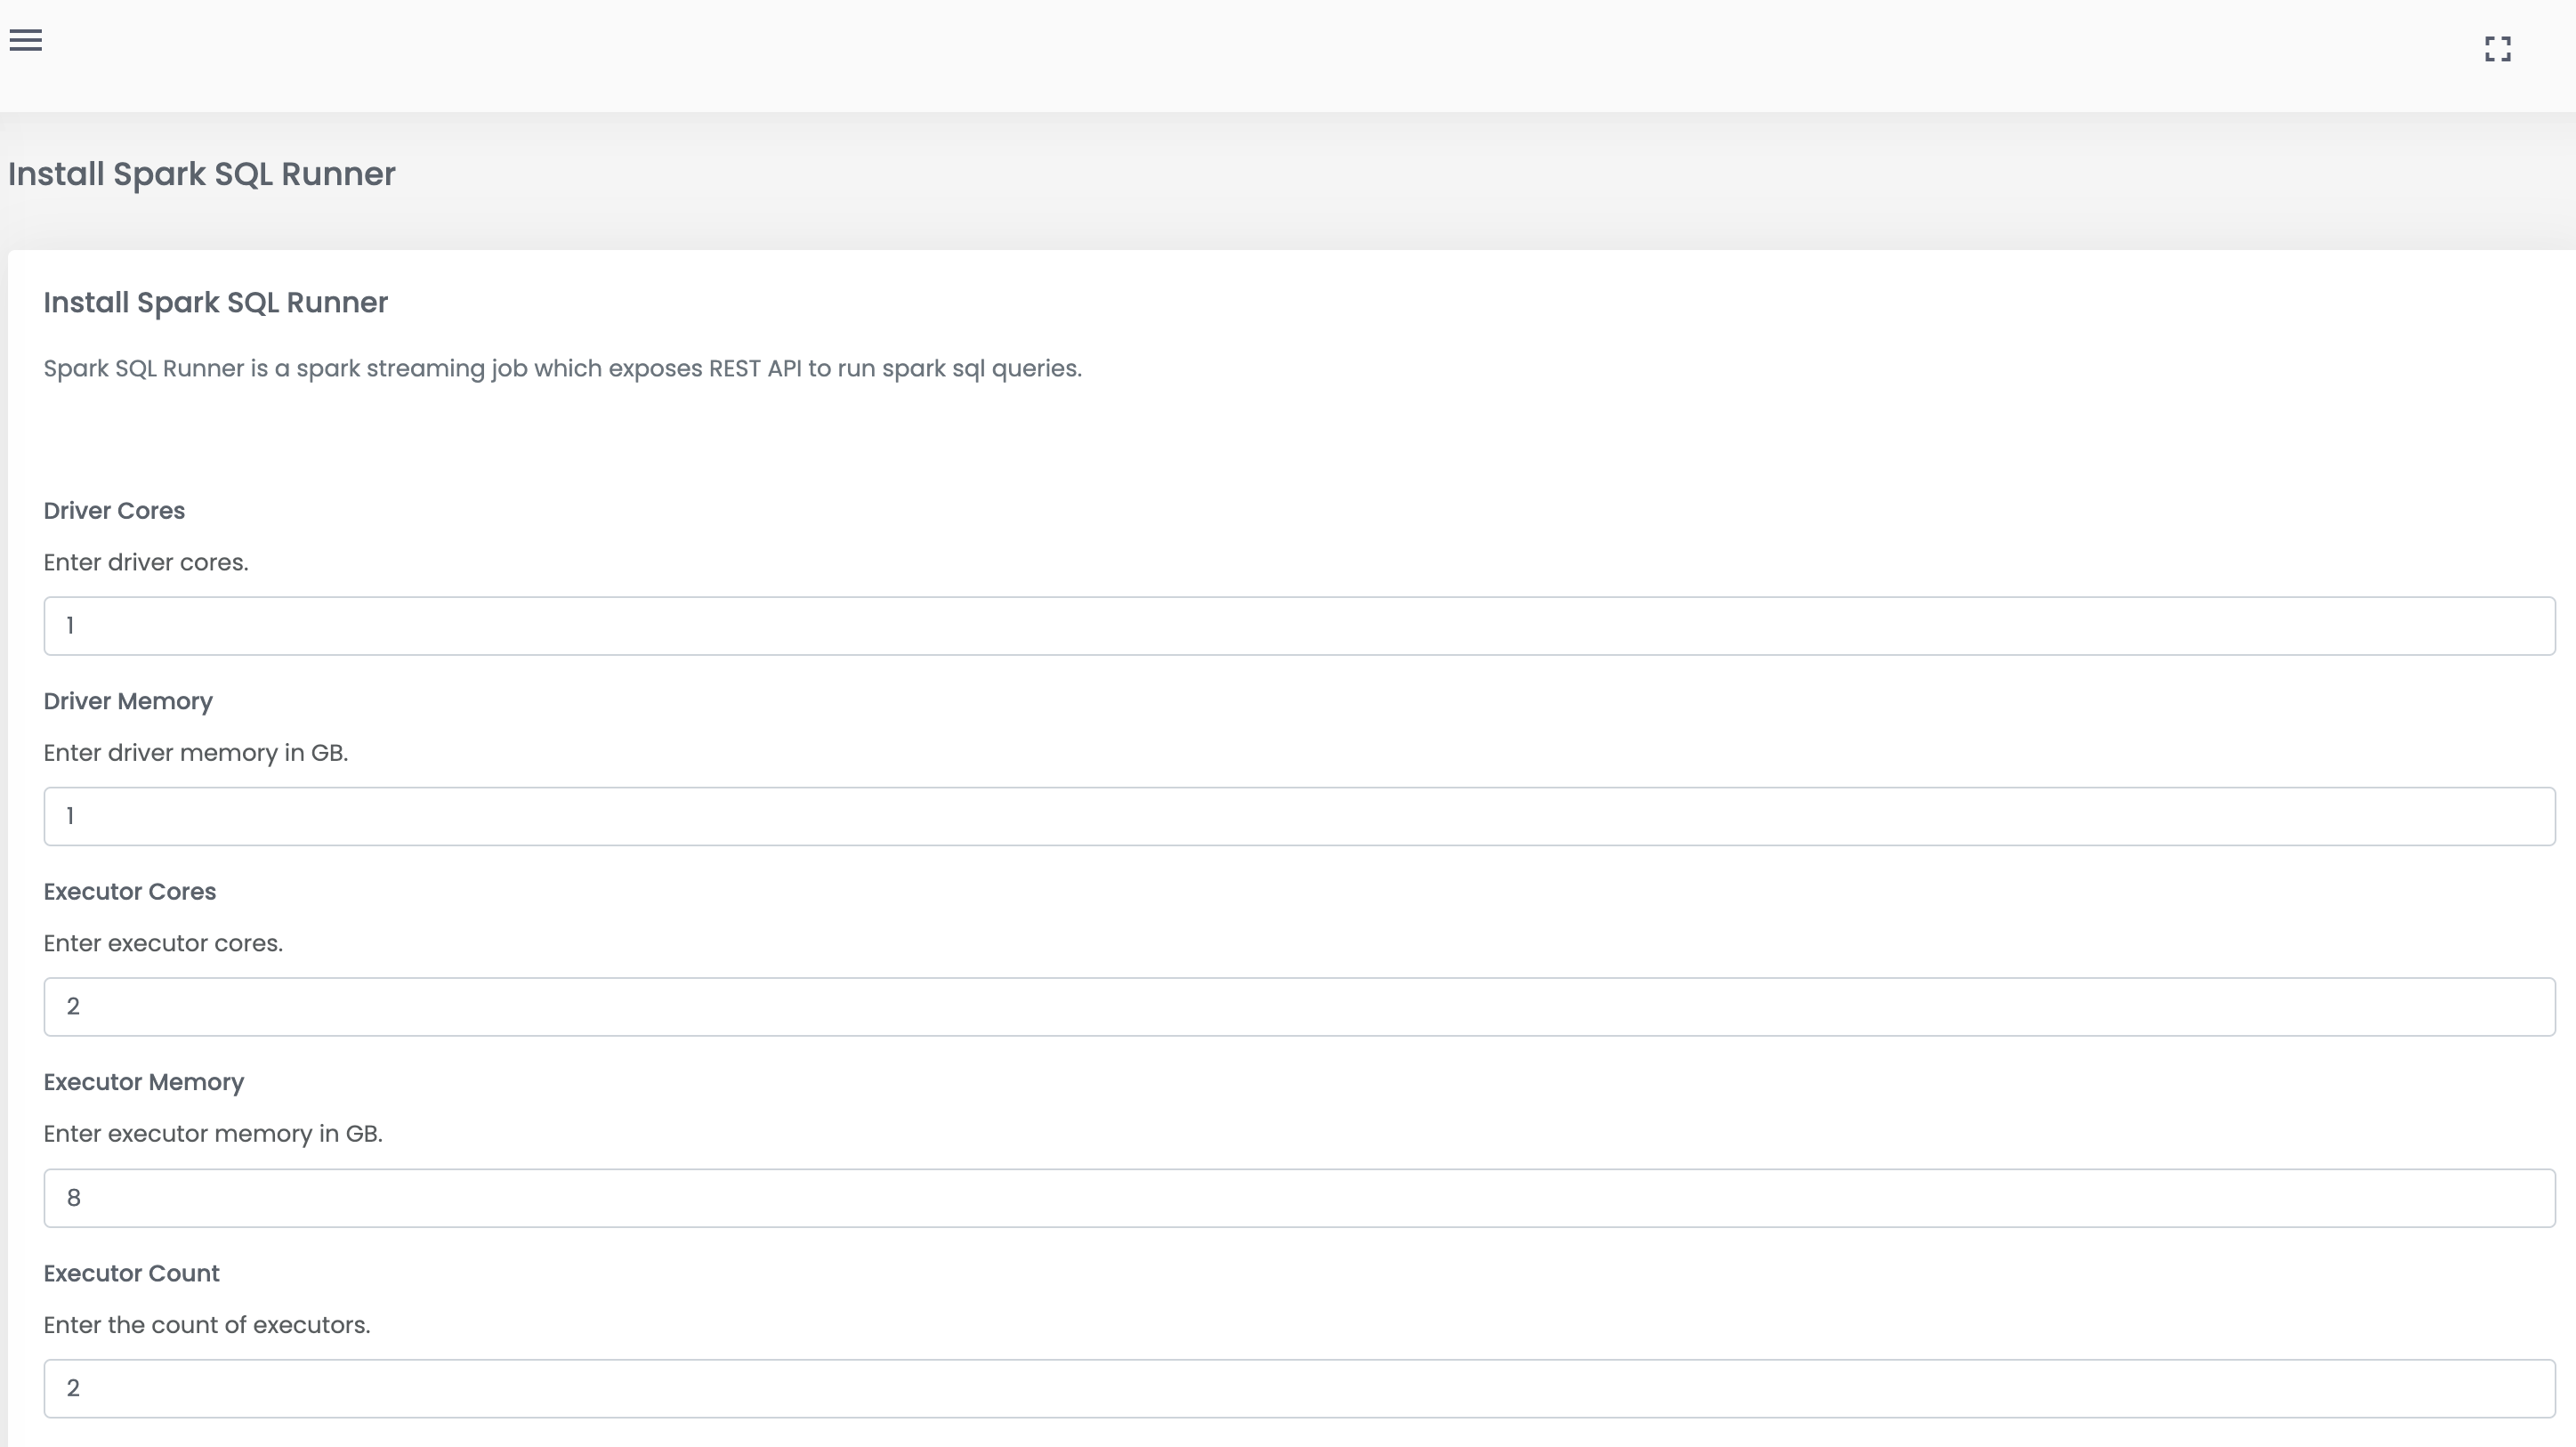Viewport: 2576px width, 1447px height.
Task: Click 'Enter driver memory in GB.' hint
Action: click(196, 753)
